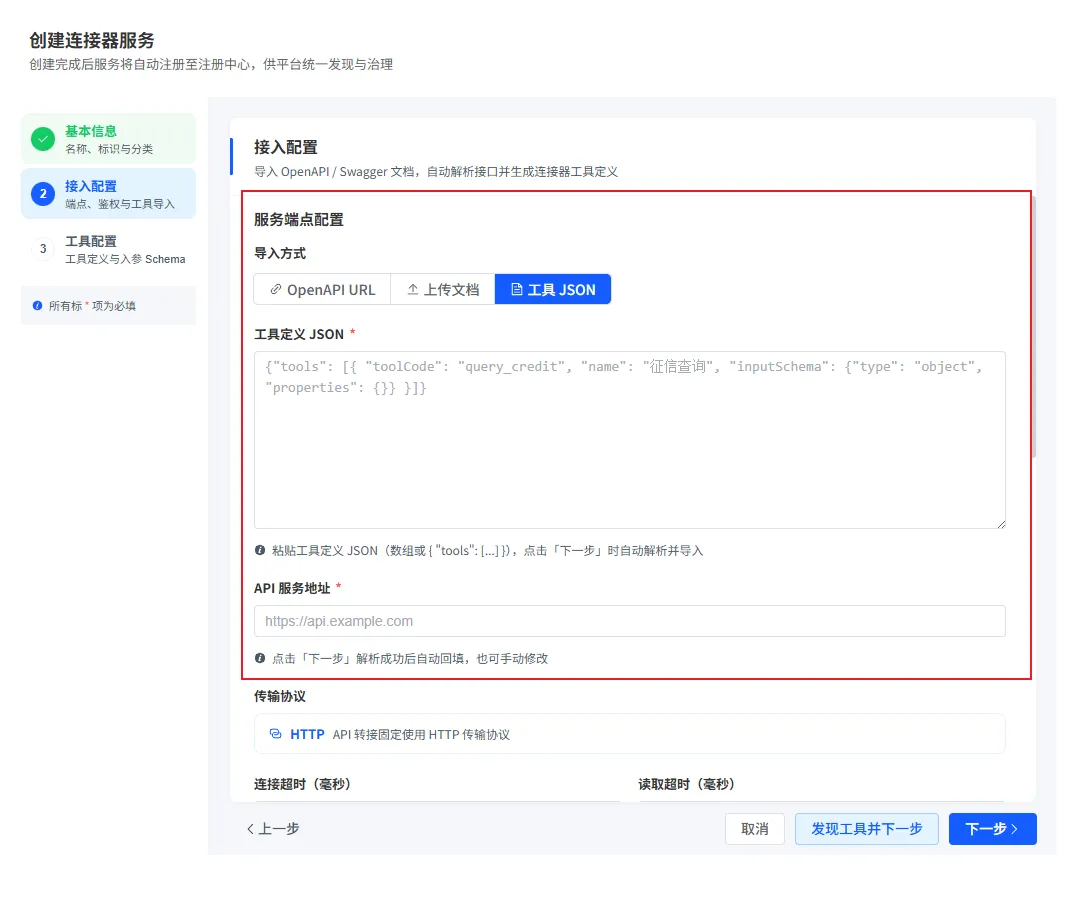Click the 导入 OpenAPI / Swagger 文档 description text
The height and width of the screenshot is (903, 1072).
436,172
